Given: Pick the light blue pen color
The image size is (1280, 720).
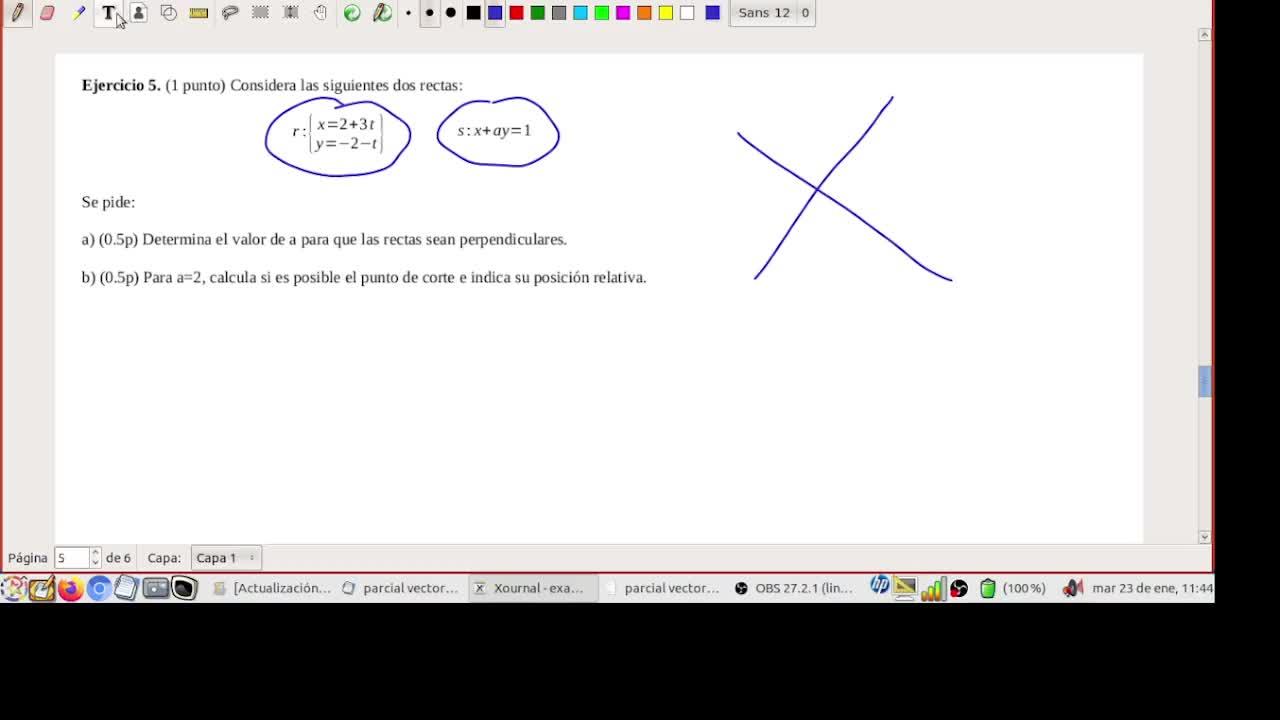Looking at the screenshot, I should pos(580,13).
